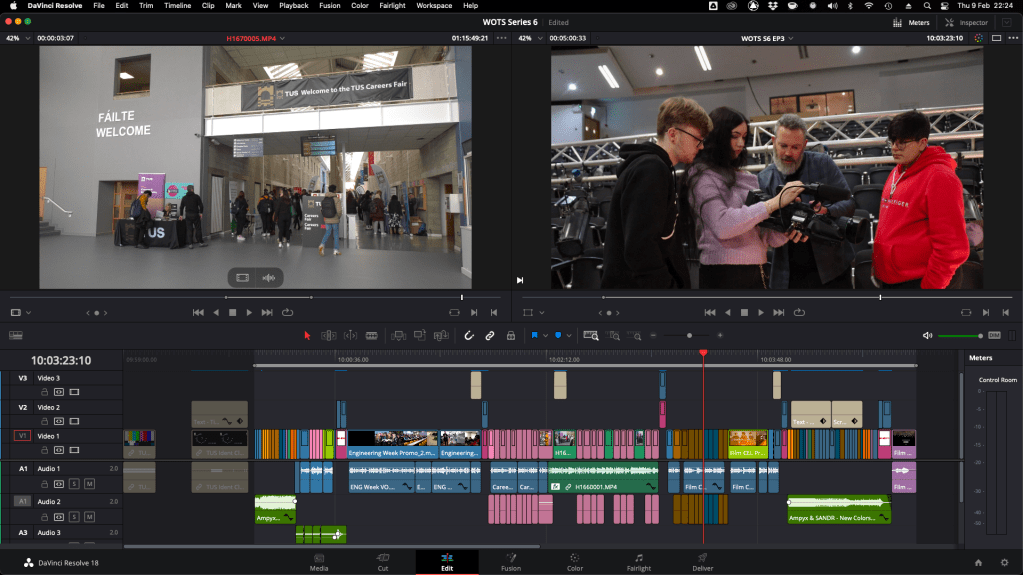
Task: Mute the Audio 1 track
Action: (89, 484)
